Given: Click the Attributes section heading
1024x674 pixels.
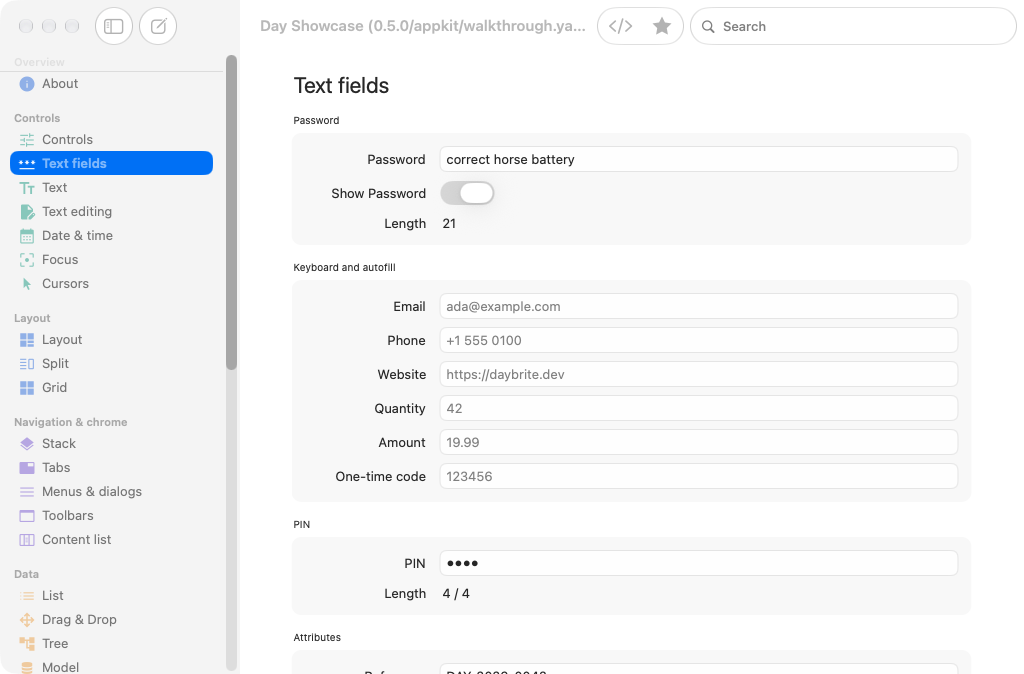Looking at the screenshot, I should click(x=317, y=637).
